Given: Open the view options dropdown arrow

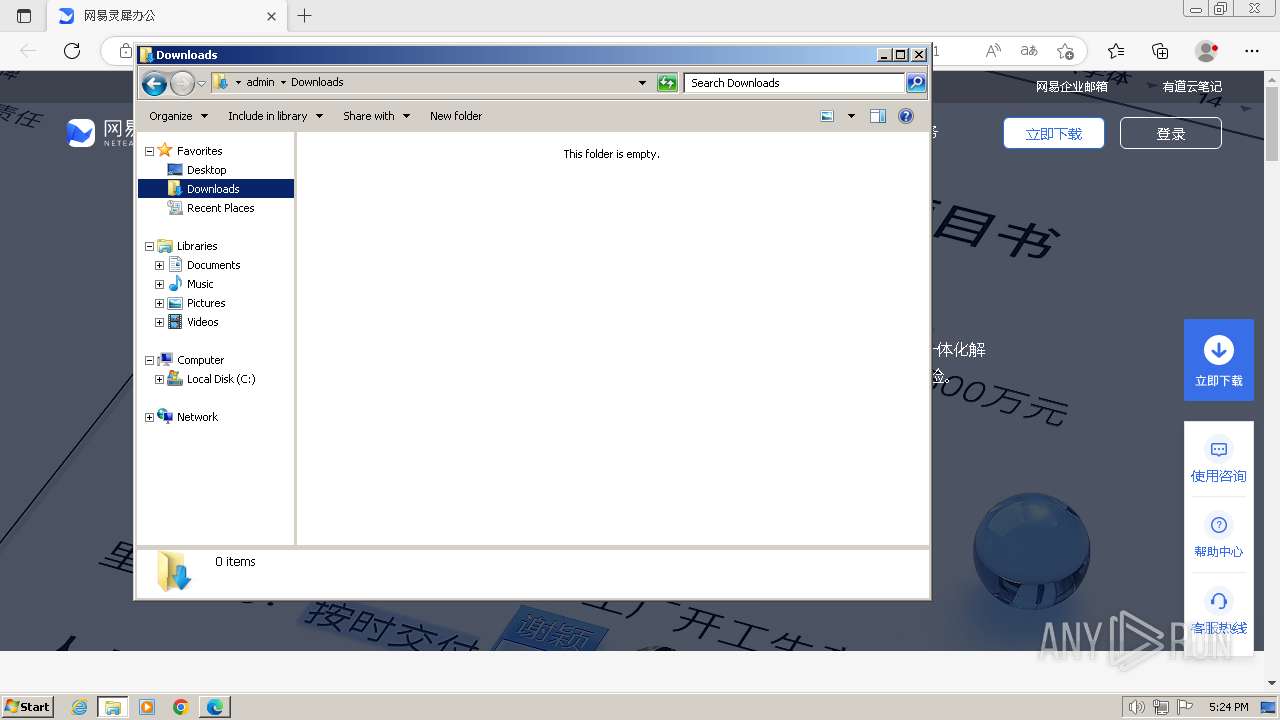Looking at the screenshot, I should click(851, 116).
